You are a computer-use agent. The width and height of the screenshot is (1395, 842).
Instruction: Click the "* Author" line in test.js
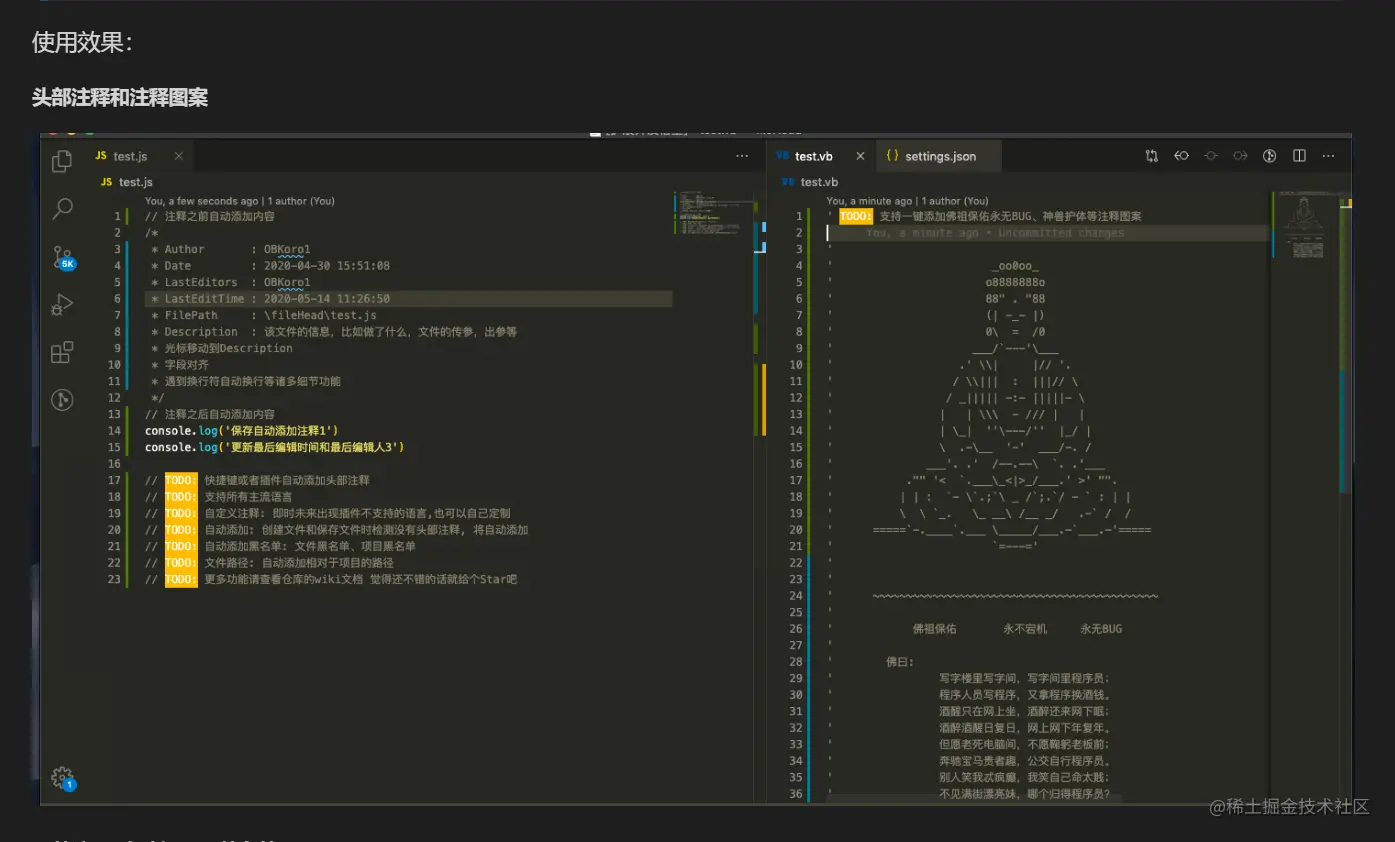pos(231,249)
